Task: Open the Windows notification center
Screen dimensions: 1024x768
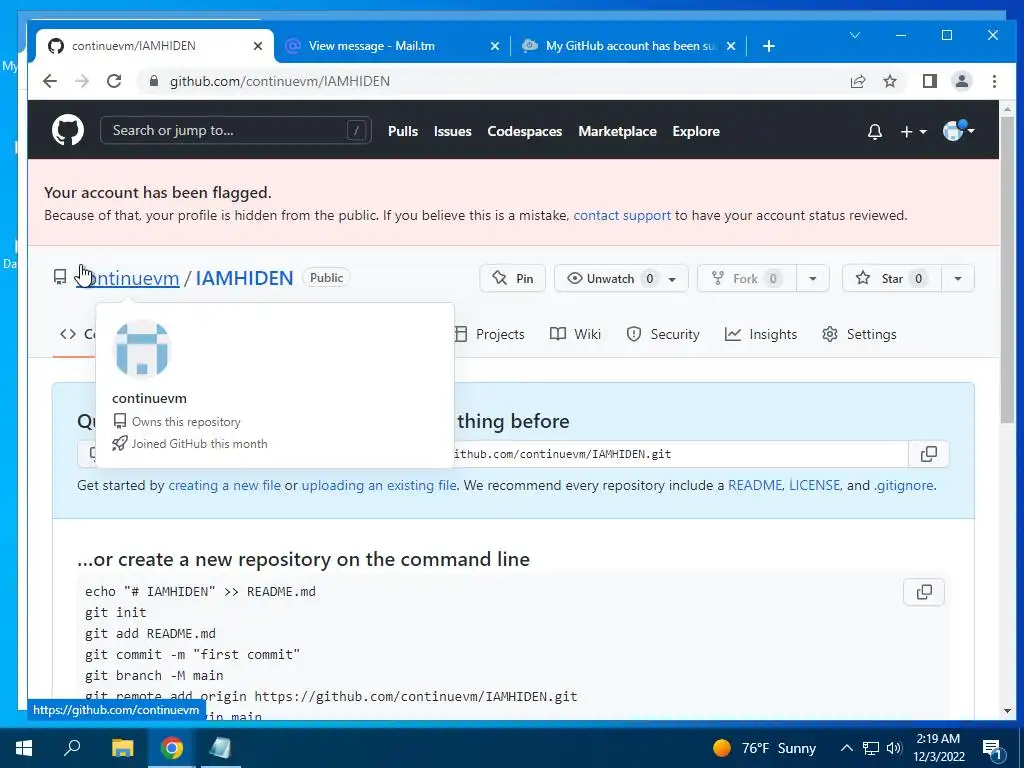Action: (992, 748)
